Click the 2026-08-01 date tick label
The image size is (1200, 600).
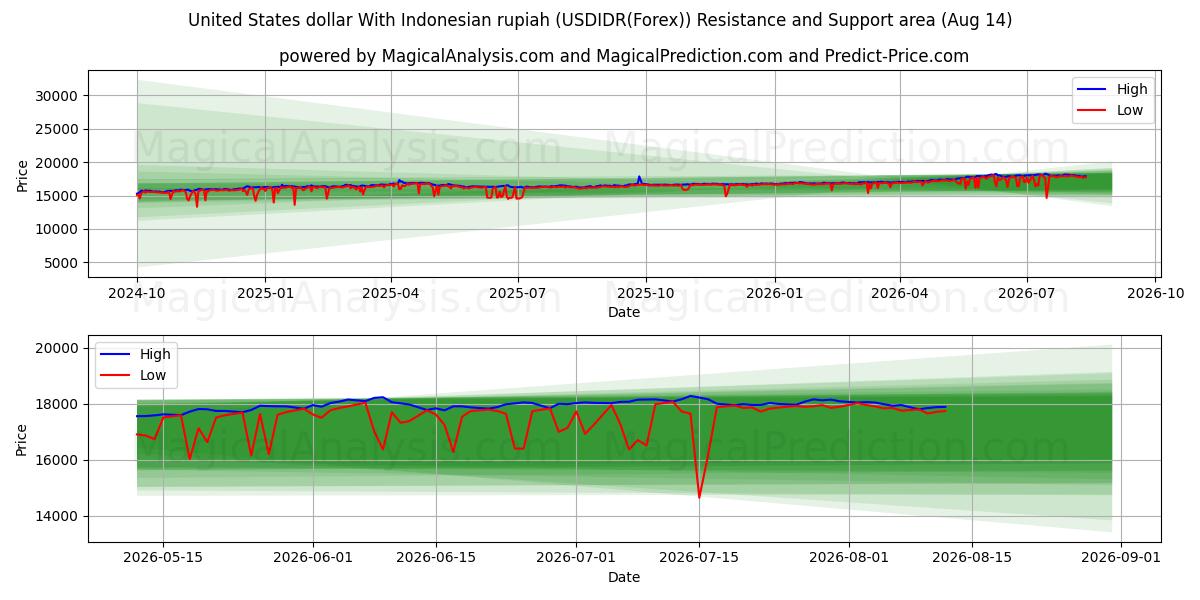pos(849,560)
